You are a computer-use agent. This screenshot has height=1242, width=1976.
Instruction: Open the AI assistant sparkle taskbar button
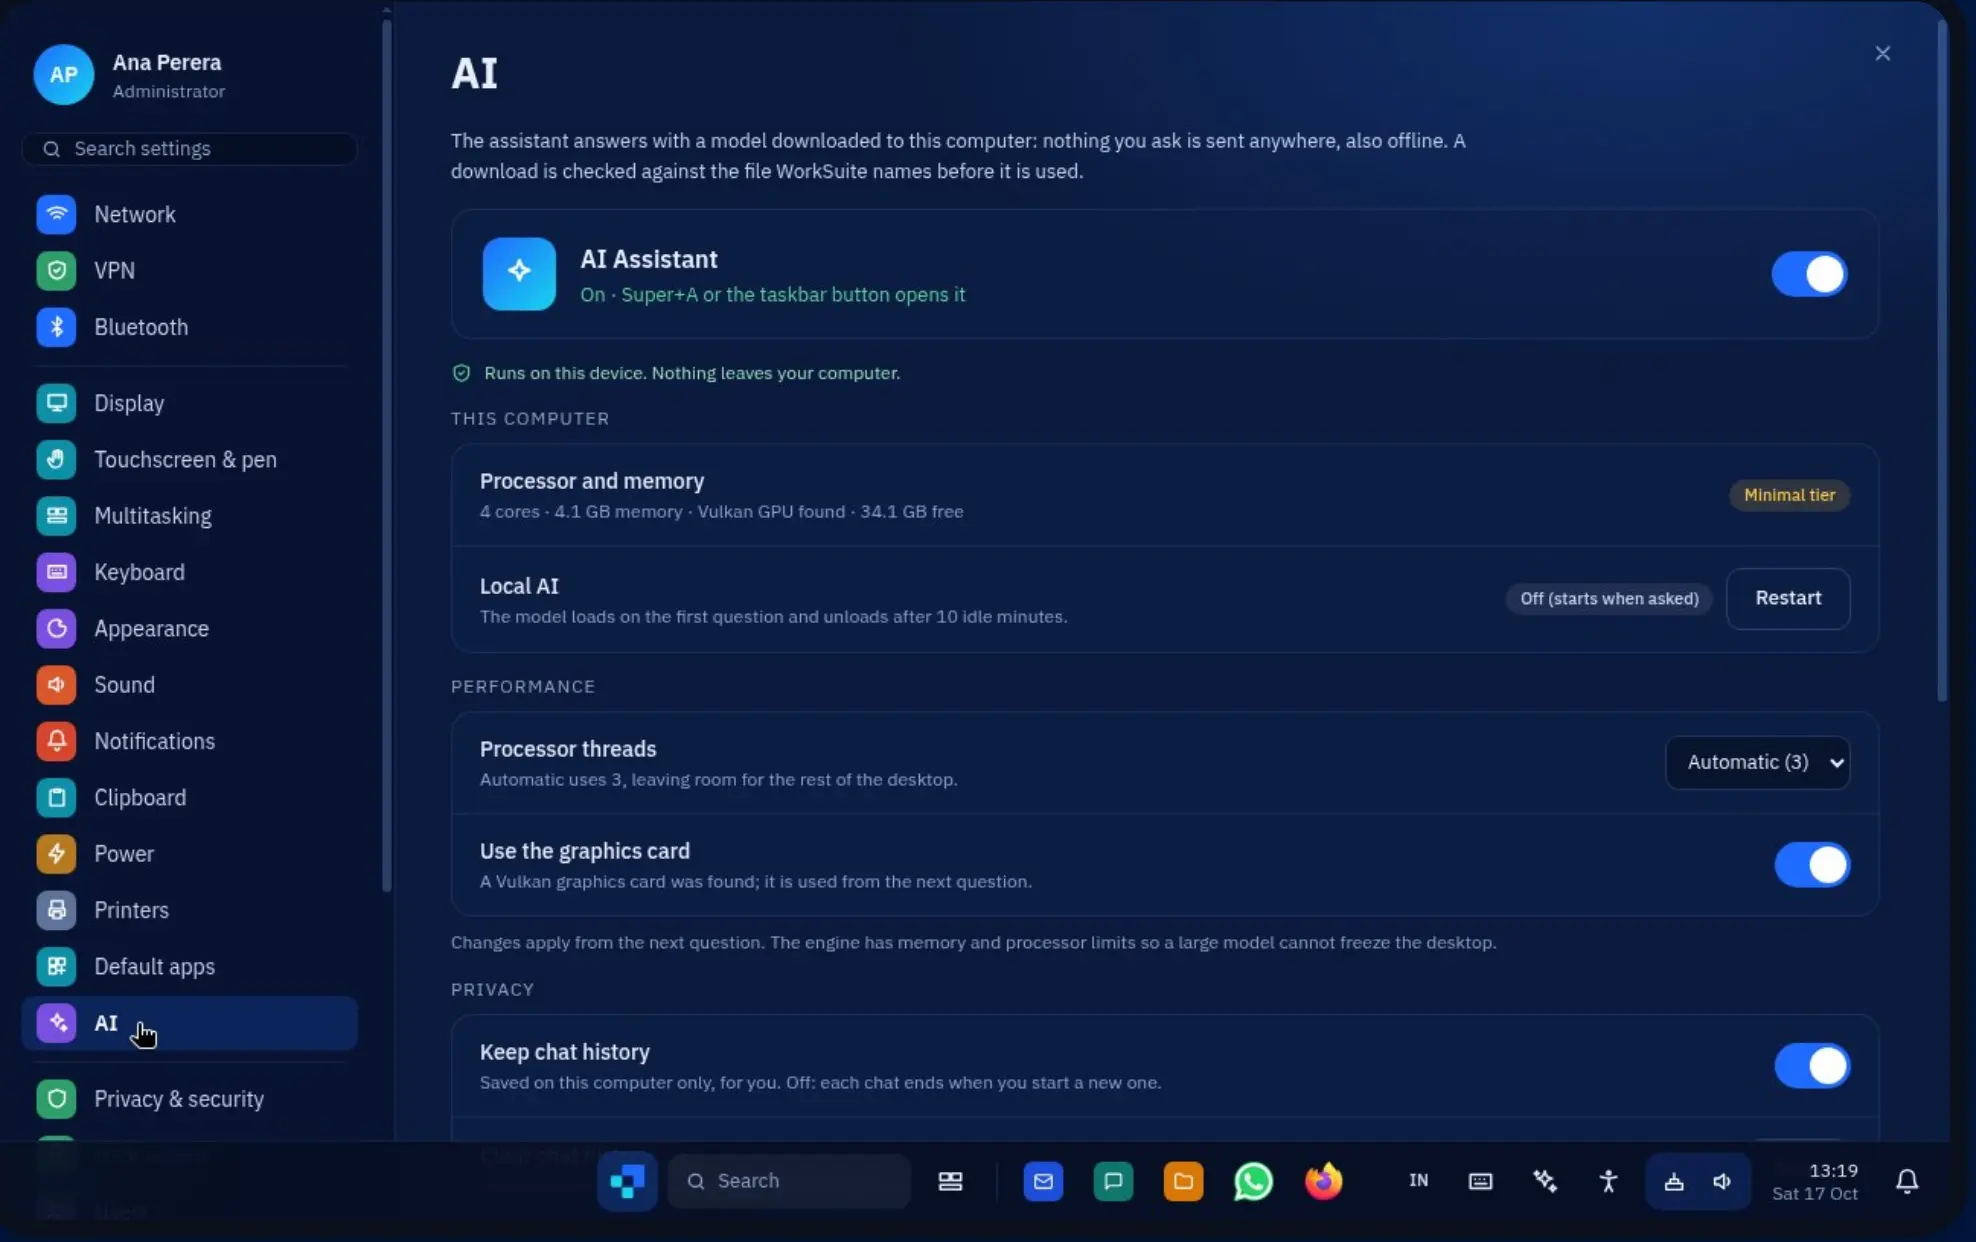point(1545,1181)
